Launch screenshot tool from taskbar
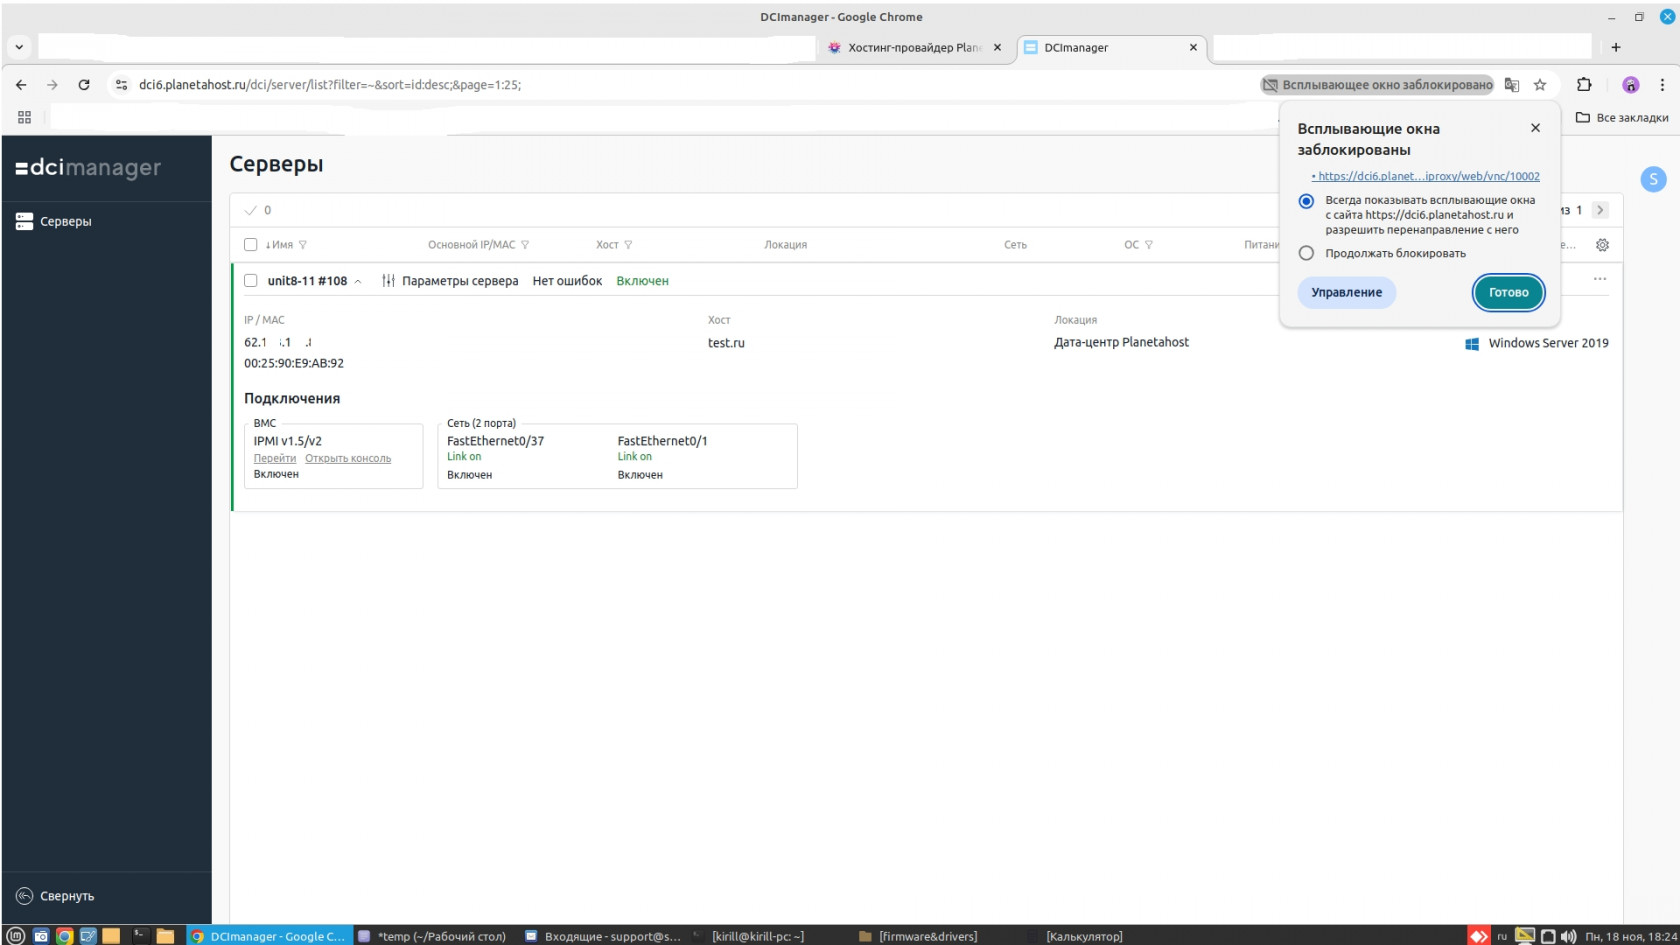This screenshot has height=945, width=1680. point(40,936)
